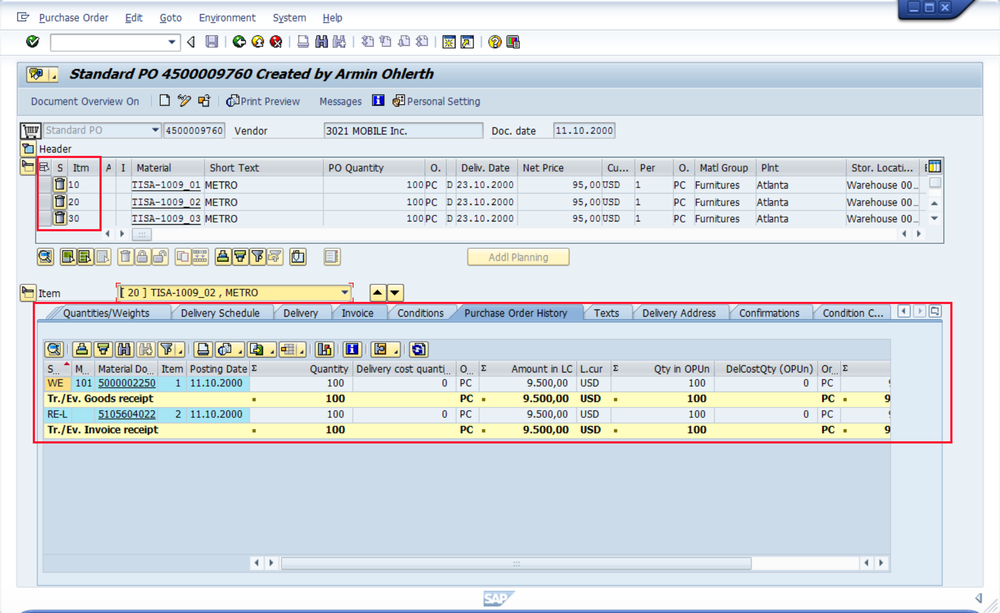Click the Print Preview button
The width and height of the screenshot is (1000, 613).
click(x=263, y=101)
